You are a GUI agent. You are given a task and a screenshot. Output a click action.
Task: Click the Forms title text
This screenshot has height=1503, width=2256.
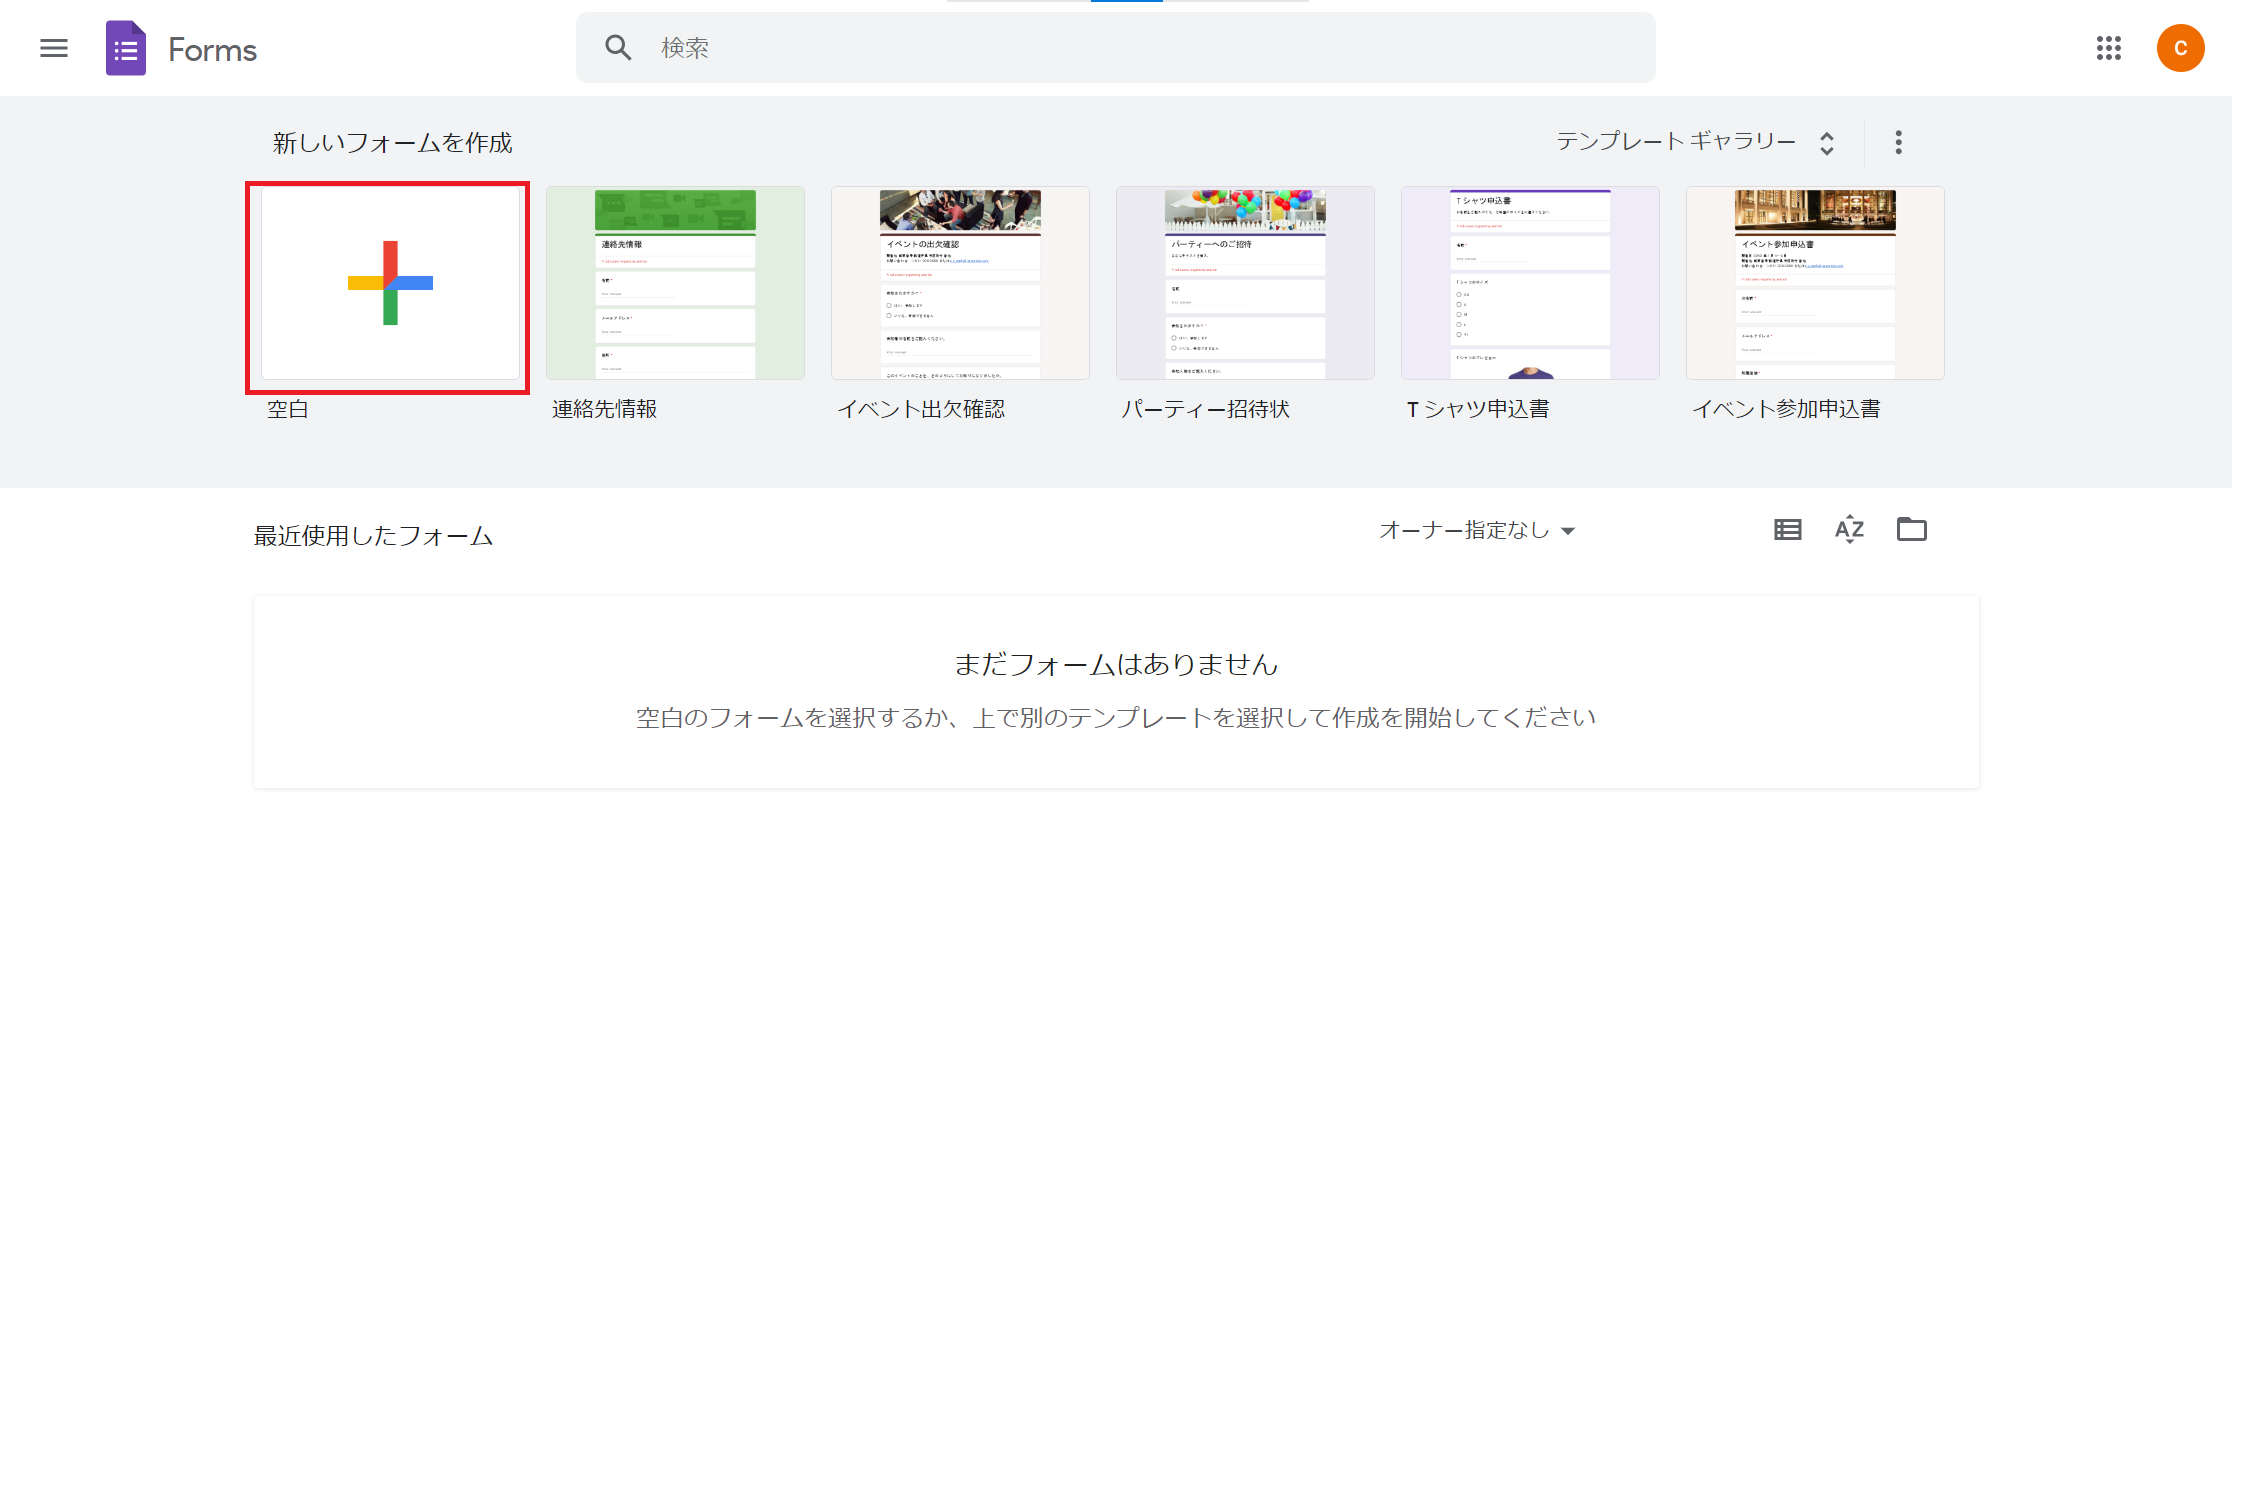(x=212, y=49)
